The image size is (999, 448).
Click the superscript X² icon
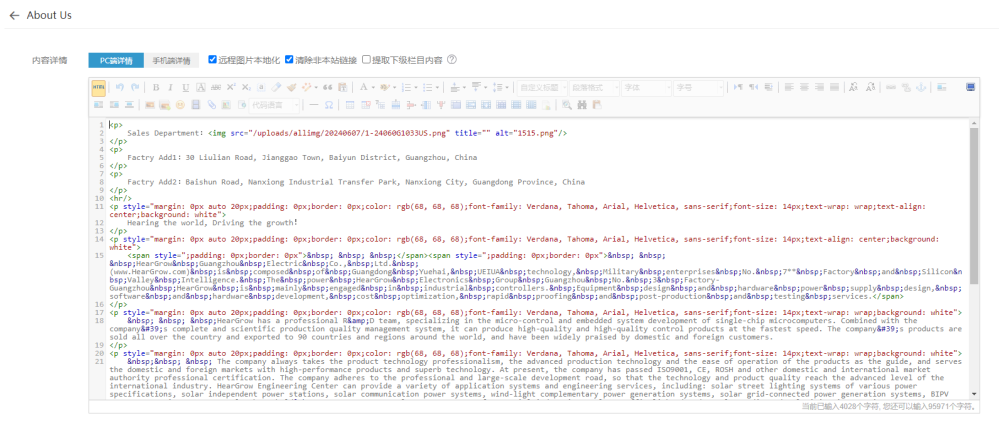(x=231, y=87)
